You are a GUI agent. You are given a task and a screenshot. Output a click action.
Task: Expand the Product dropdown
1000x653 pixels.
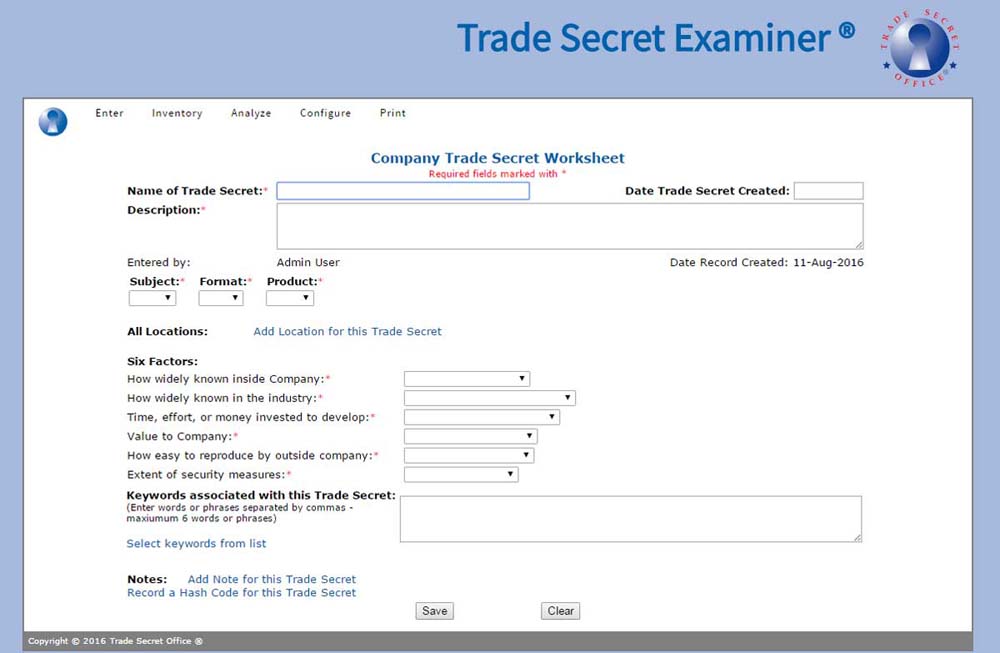tap(290, 298)
